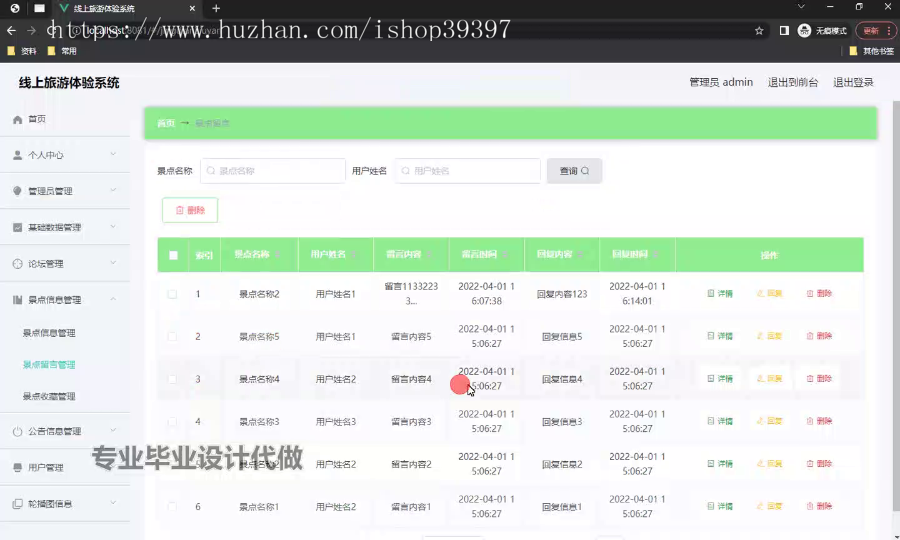Expand the 个人中心 menu chevron
The height and width of the screenshot is (540, 900).
(x=113, y=154)
